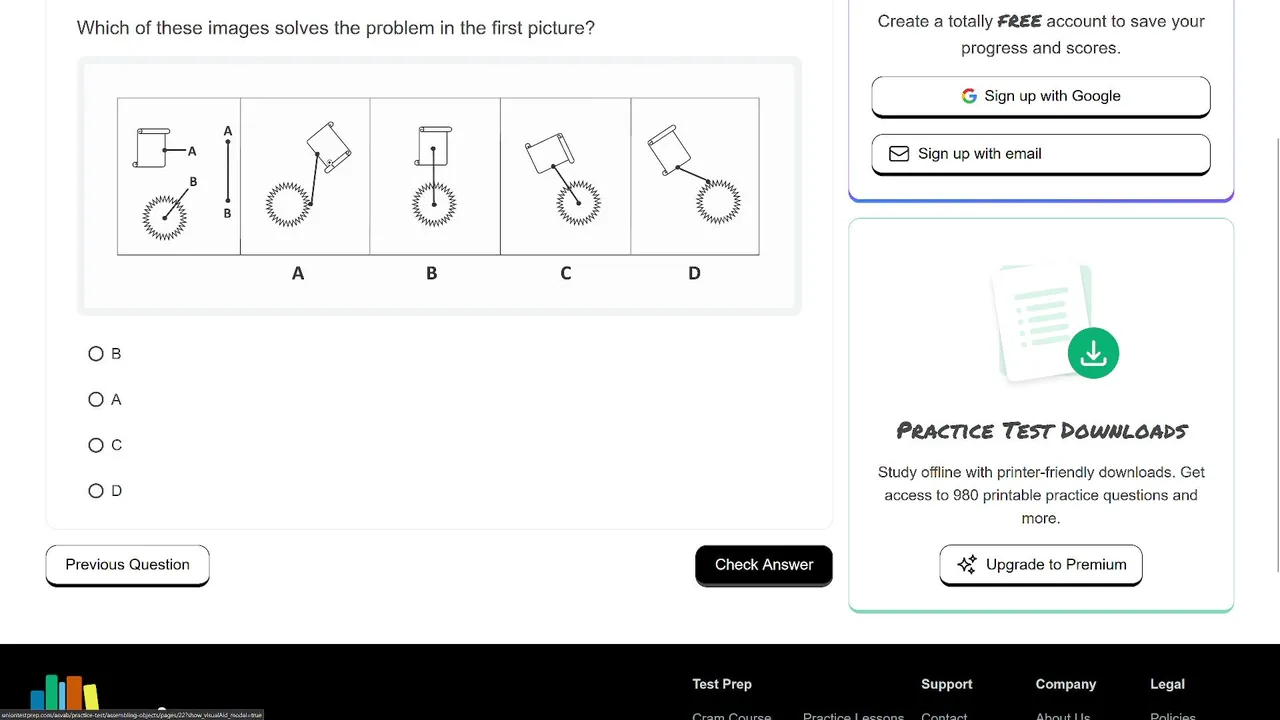Click answer image panel C
1280x720 pixels.
click(x=566, y=176)
